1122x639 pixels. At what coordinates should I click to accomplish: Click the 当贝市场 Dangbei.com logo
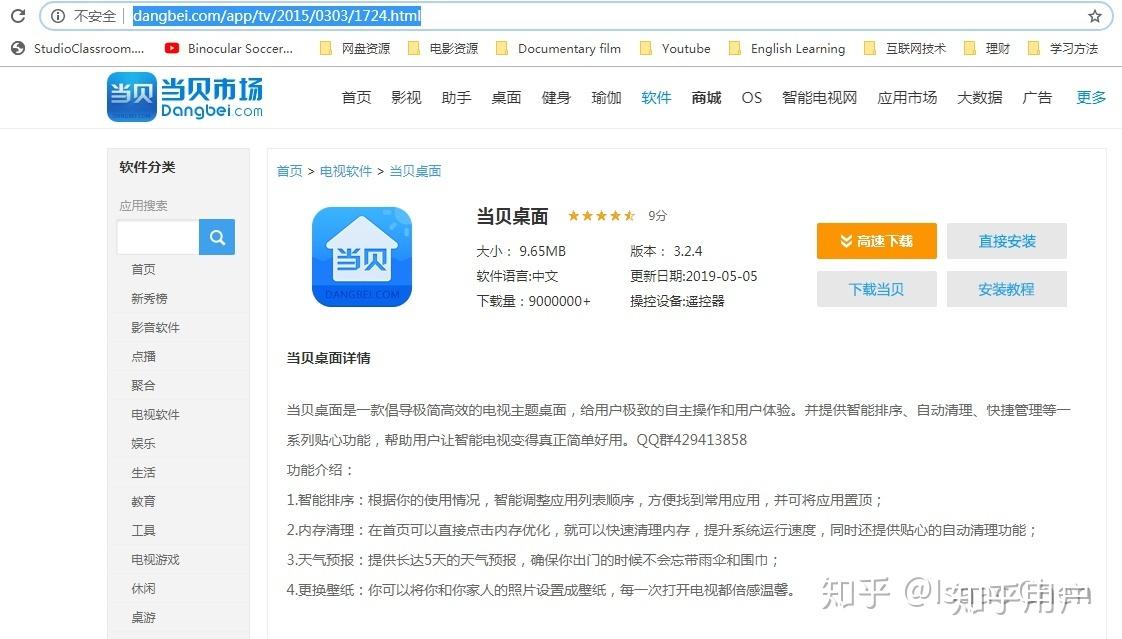coord(185,97)
